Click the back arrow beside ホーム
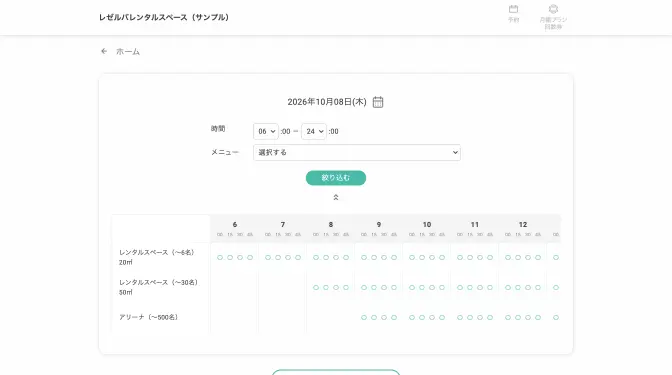 [x=104, y=51]
